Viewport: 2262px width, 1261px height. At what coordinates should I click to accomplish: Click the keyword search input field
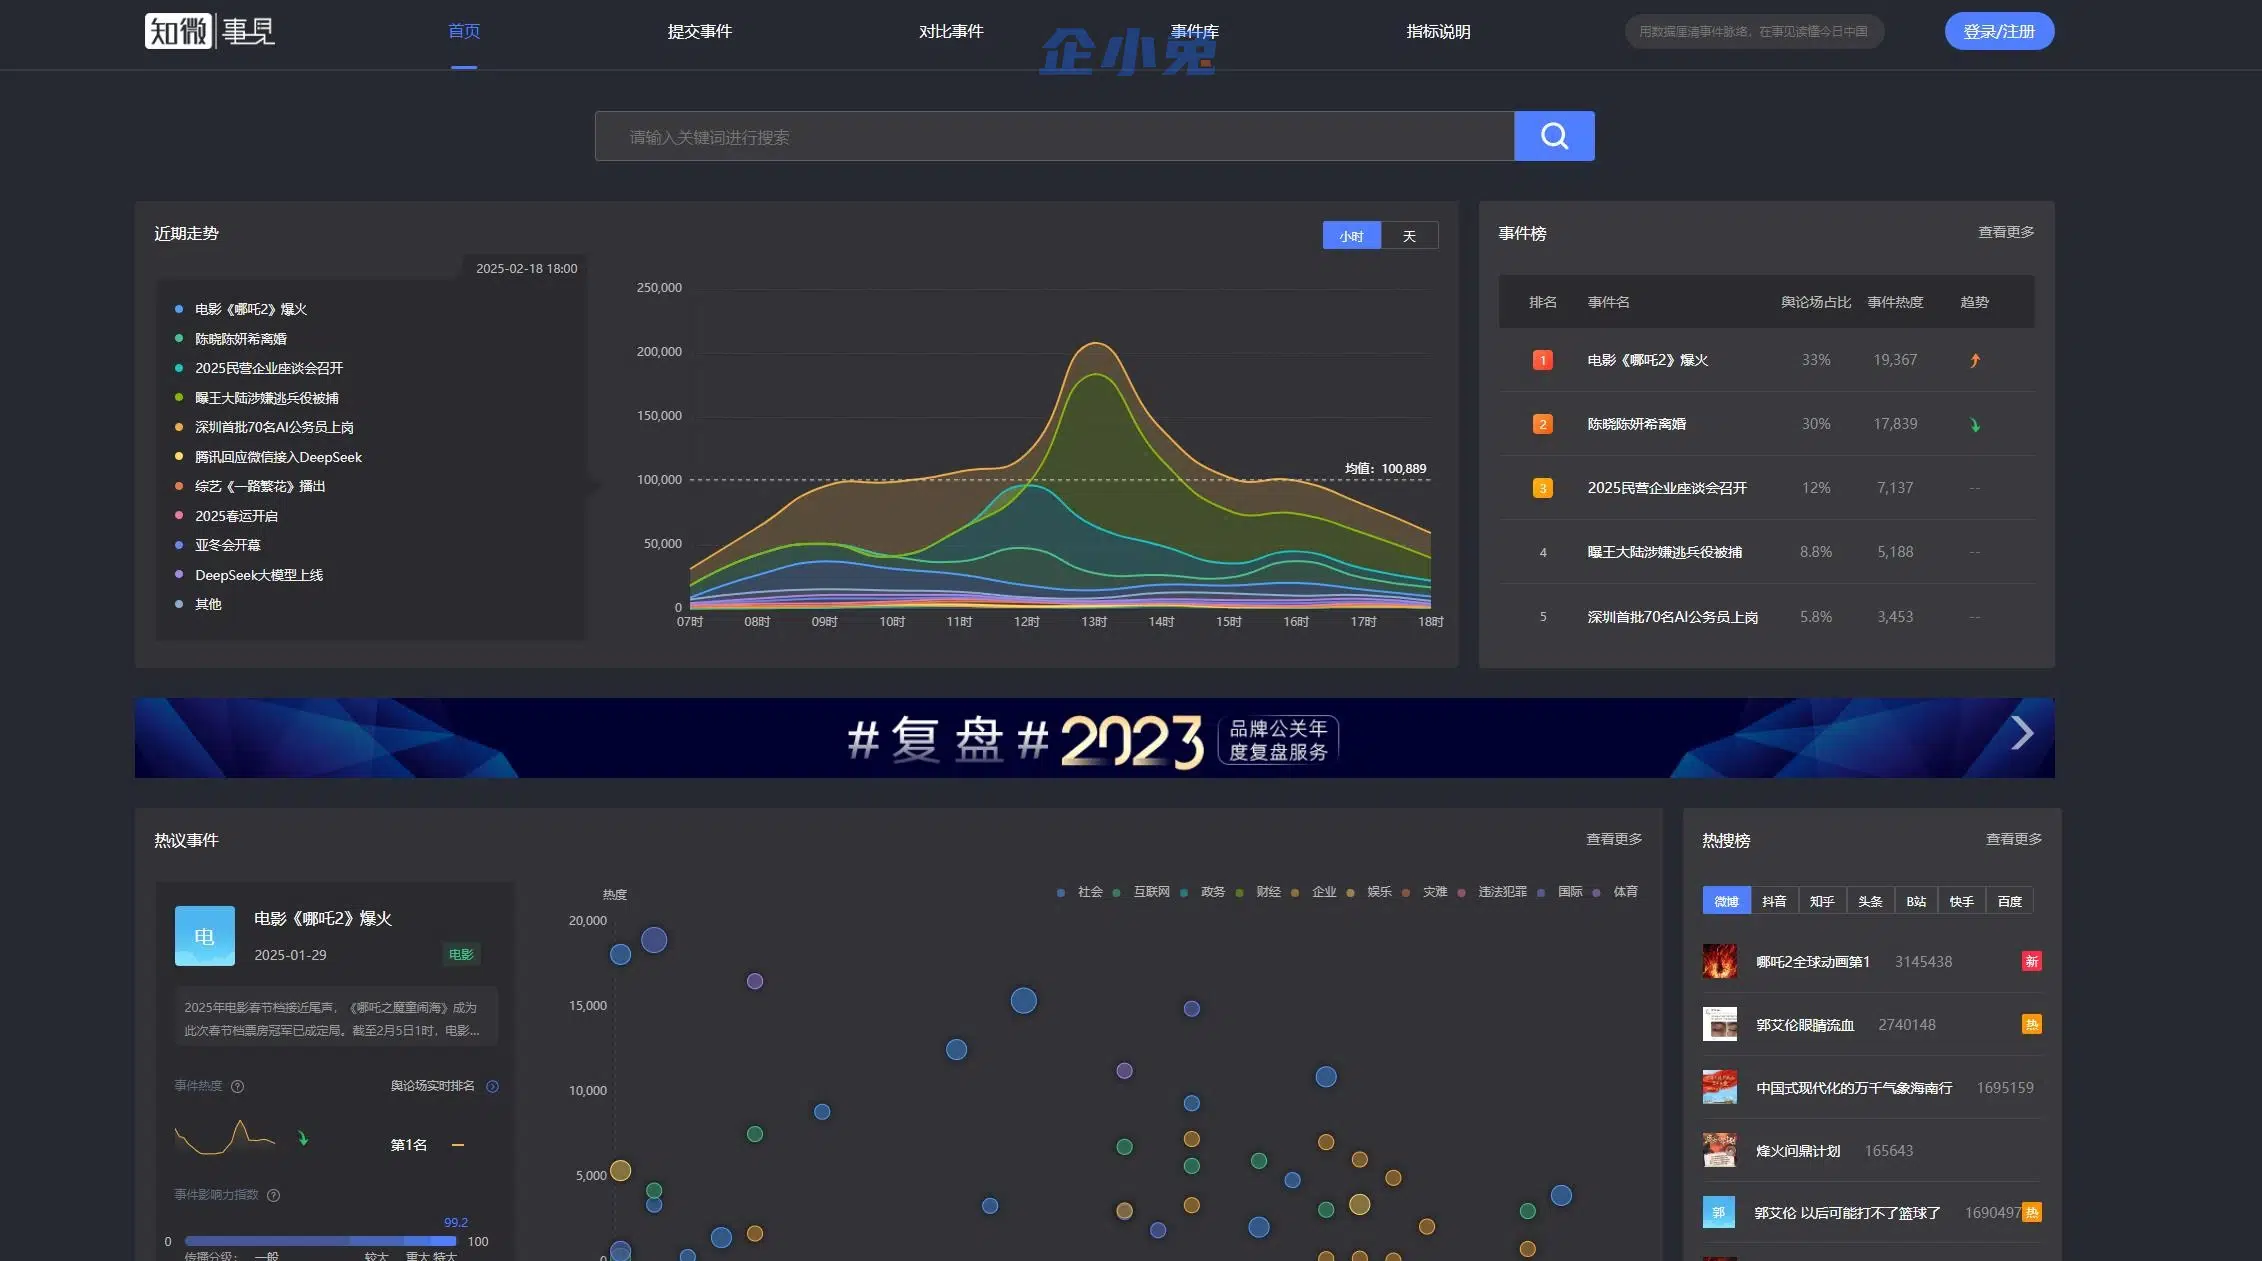click(1055, 136)
